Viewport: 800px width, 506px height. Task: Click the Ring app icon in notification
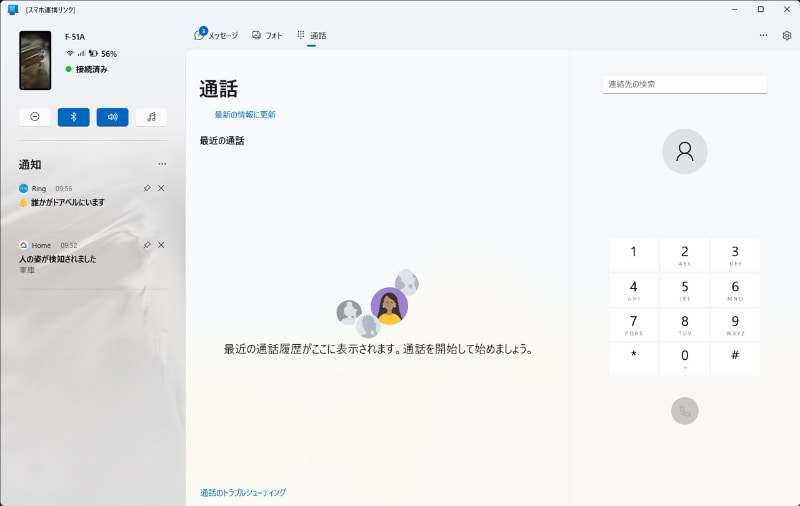23,188
